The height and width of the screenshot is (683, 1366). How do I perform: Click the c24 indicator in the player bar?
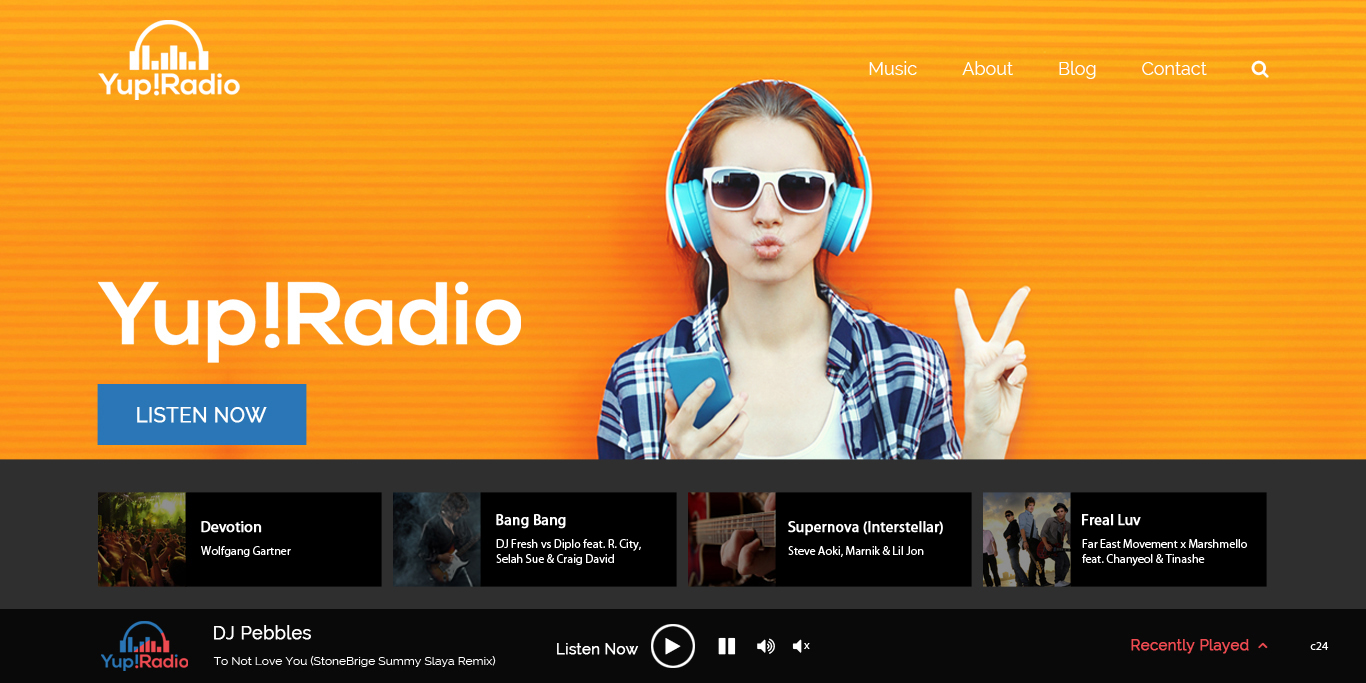pos(1318,647)
